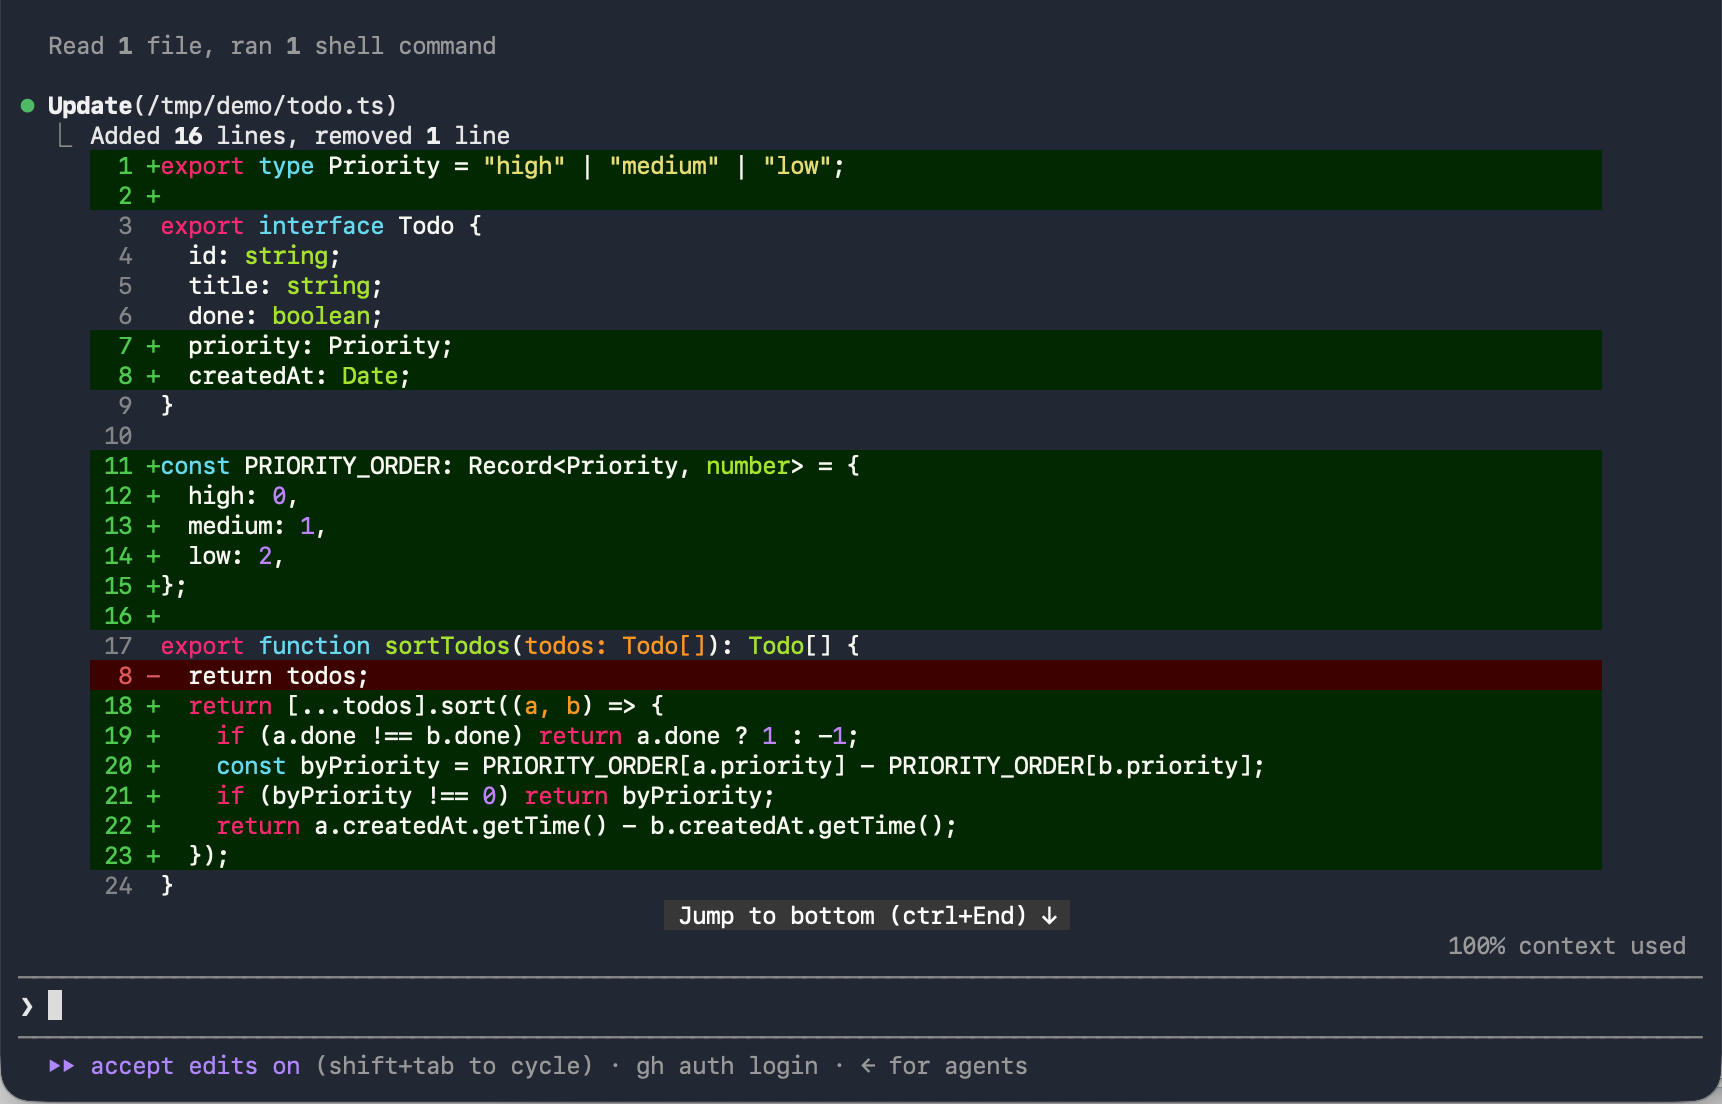This screenshot has width=1722, height=1104.
Task: Click the removed "return todos;" line
Action: point(845,675)
